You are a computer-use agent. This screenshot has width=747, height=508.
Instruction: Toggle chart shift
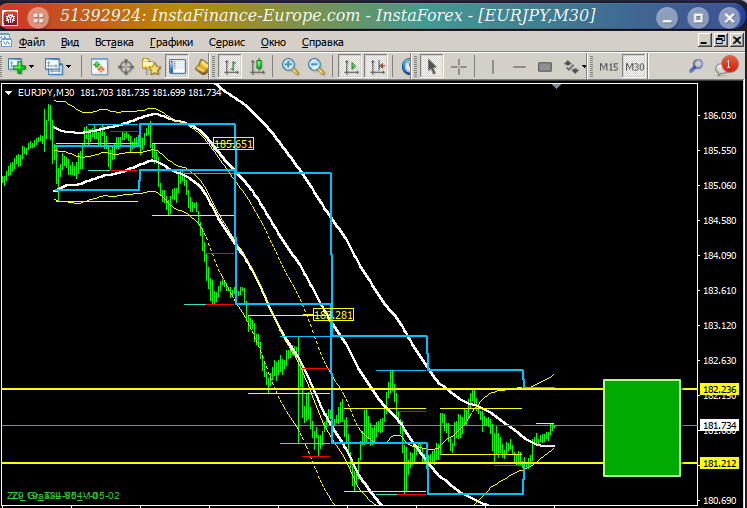(377, 66)
